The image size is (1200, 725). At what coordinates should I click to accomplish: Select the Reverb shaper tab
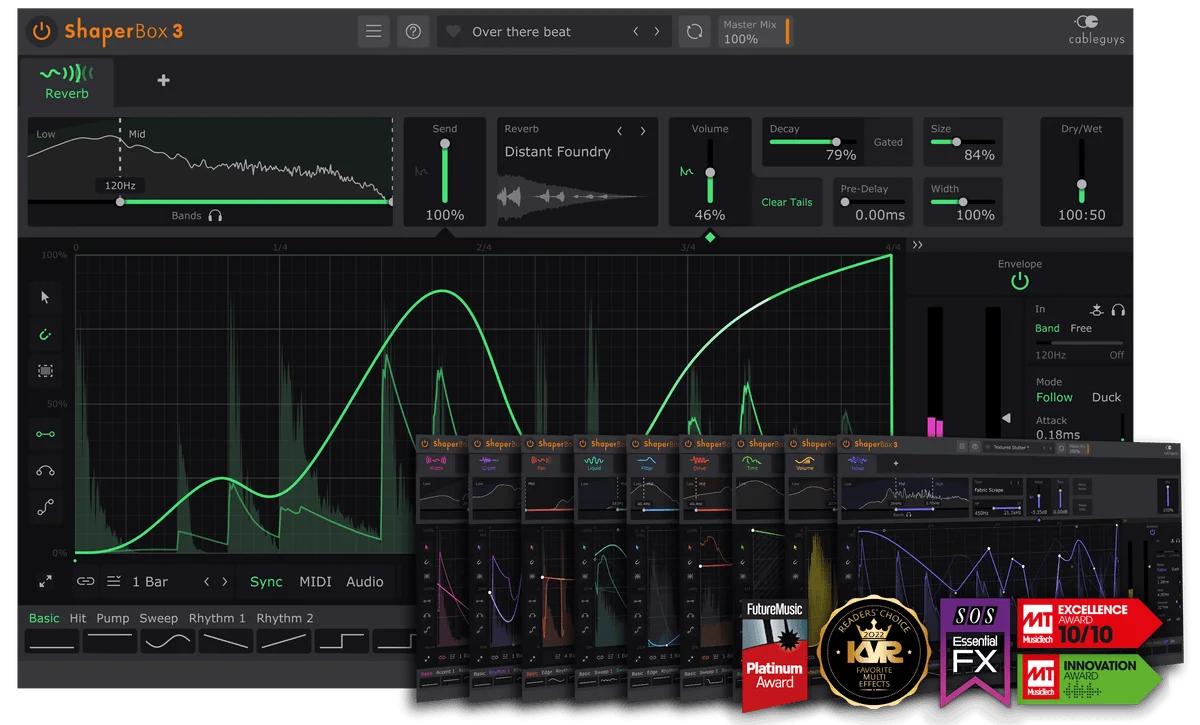point(67,82)
